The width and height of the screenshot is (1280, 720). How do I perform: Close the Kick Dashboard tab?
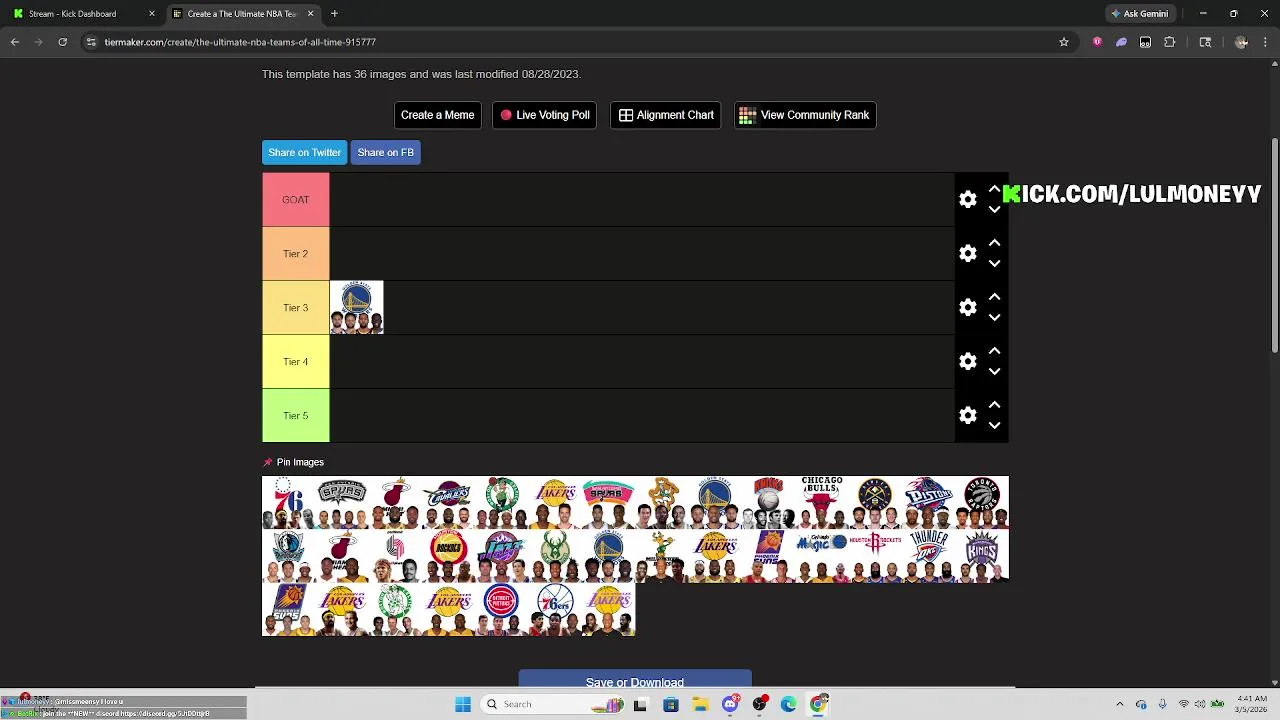pyautogui.click(x=152, y=14)
